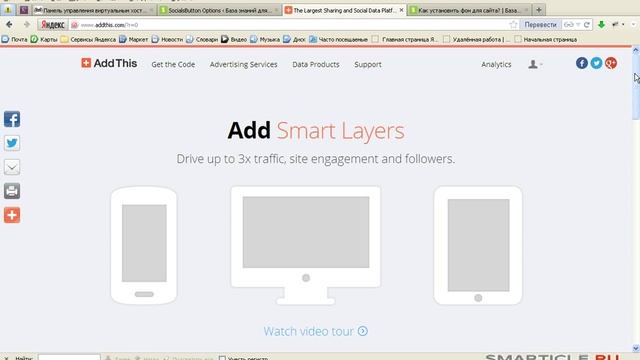
Task: Click Watch video tour link
Action: click(x=316, y=331)
